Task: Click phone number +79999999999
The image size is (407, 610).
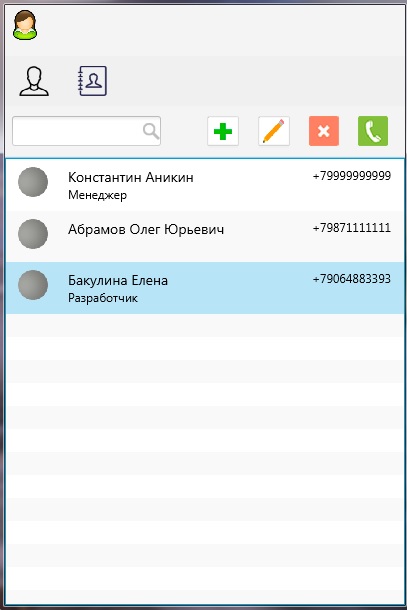Action: pos(352,176)
